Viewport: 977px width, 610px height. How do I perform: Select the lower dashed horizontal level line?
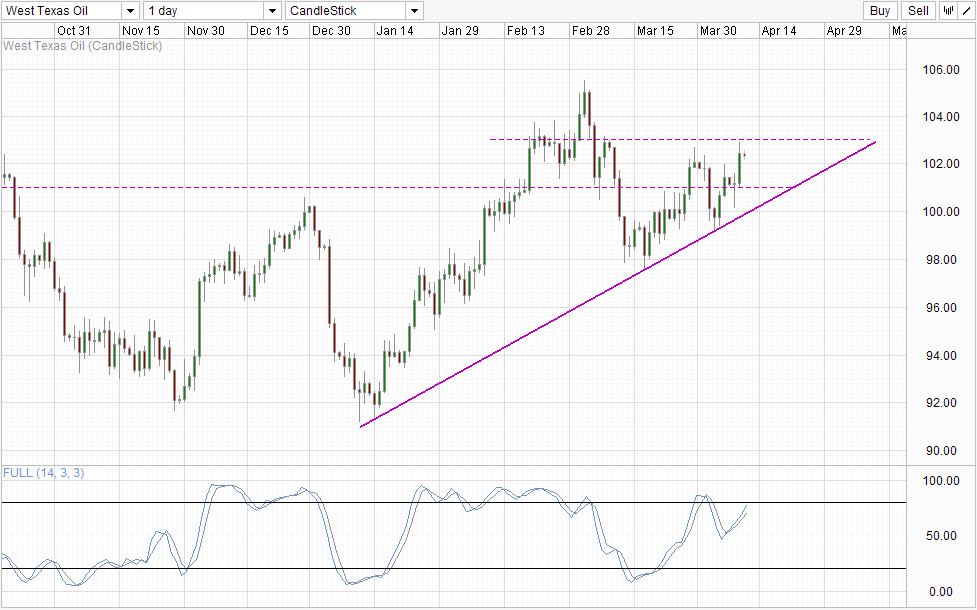399,188
